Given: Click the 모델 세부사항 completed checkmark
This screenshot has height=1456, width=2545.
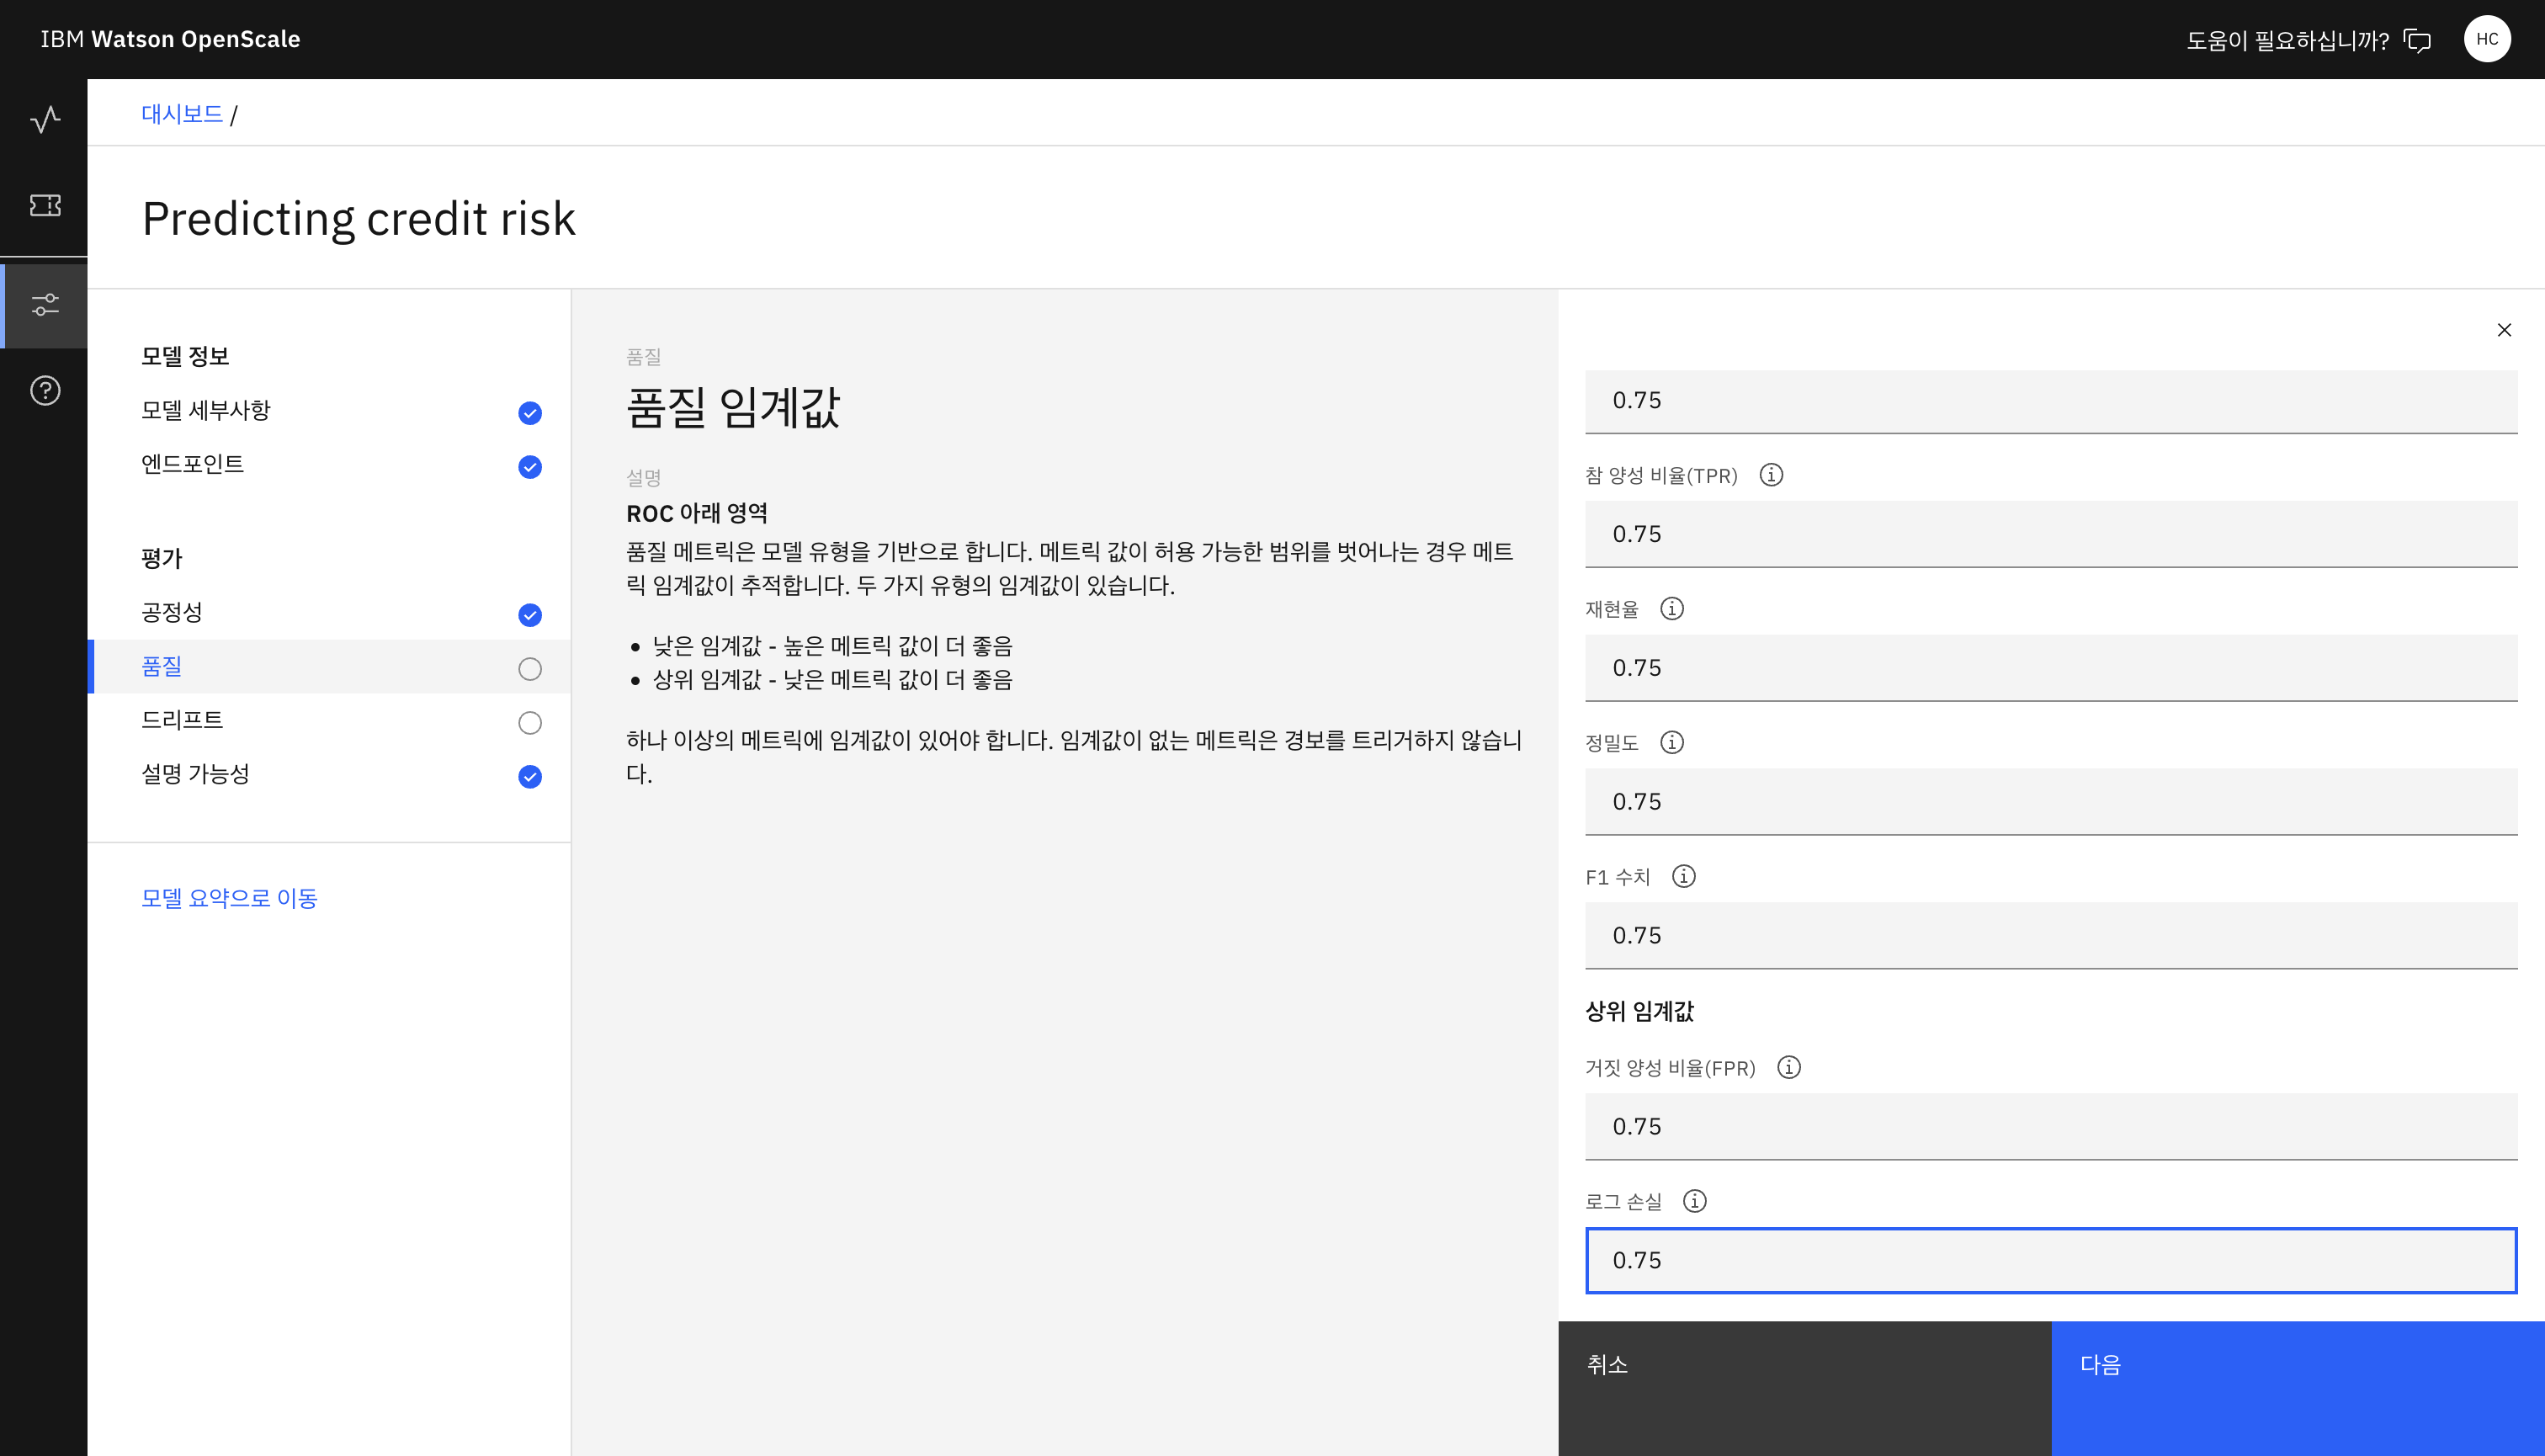Looking at the screenshot, I should [x=530, y=413].
